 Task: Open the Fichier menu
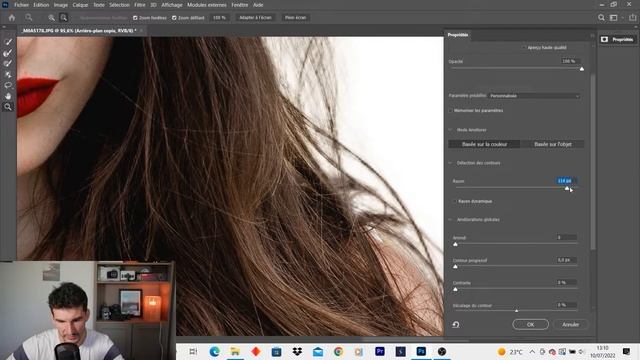[21, 5]
